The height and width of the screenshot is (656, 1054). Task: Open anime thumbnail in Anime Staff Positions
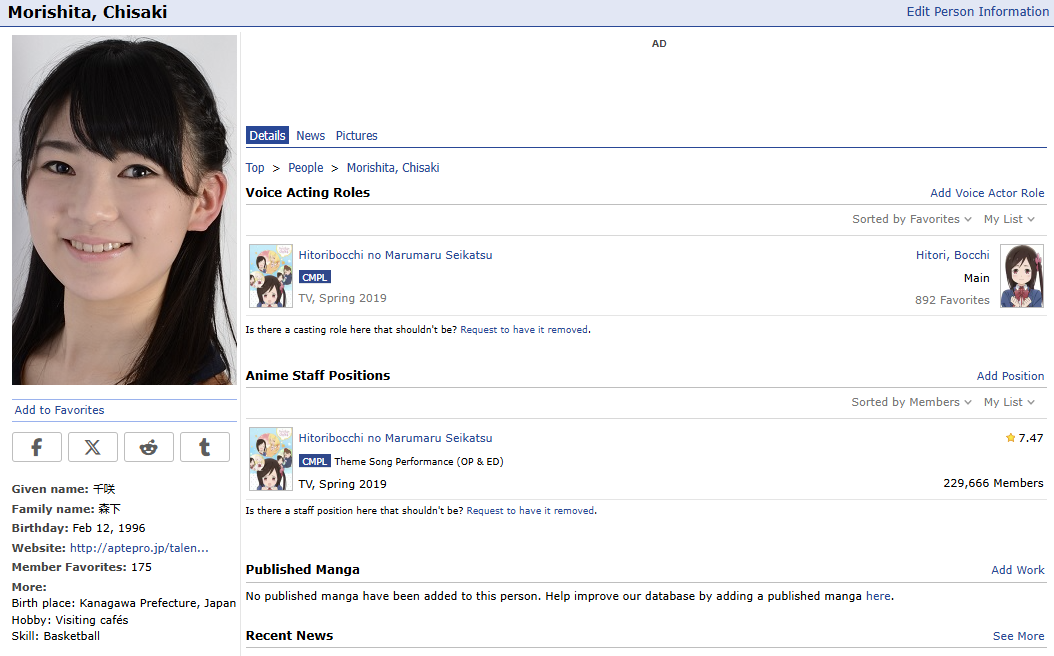click(x=270, y=459)
